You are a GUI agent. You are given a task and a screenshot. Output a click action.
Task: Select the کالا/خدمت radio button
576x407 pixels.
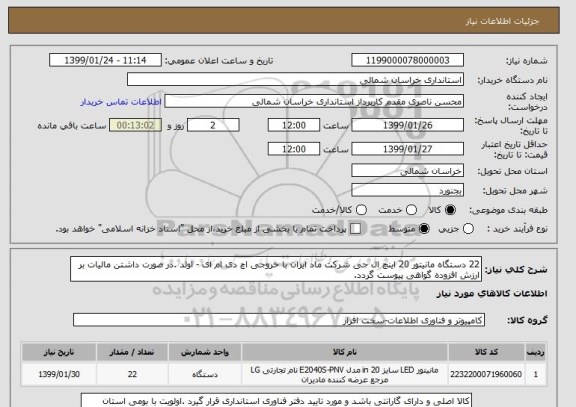coord(361,210)
